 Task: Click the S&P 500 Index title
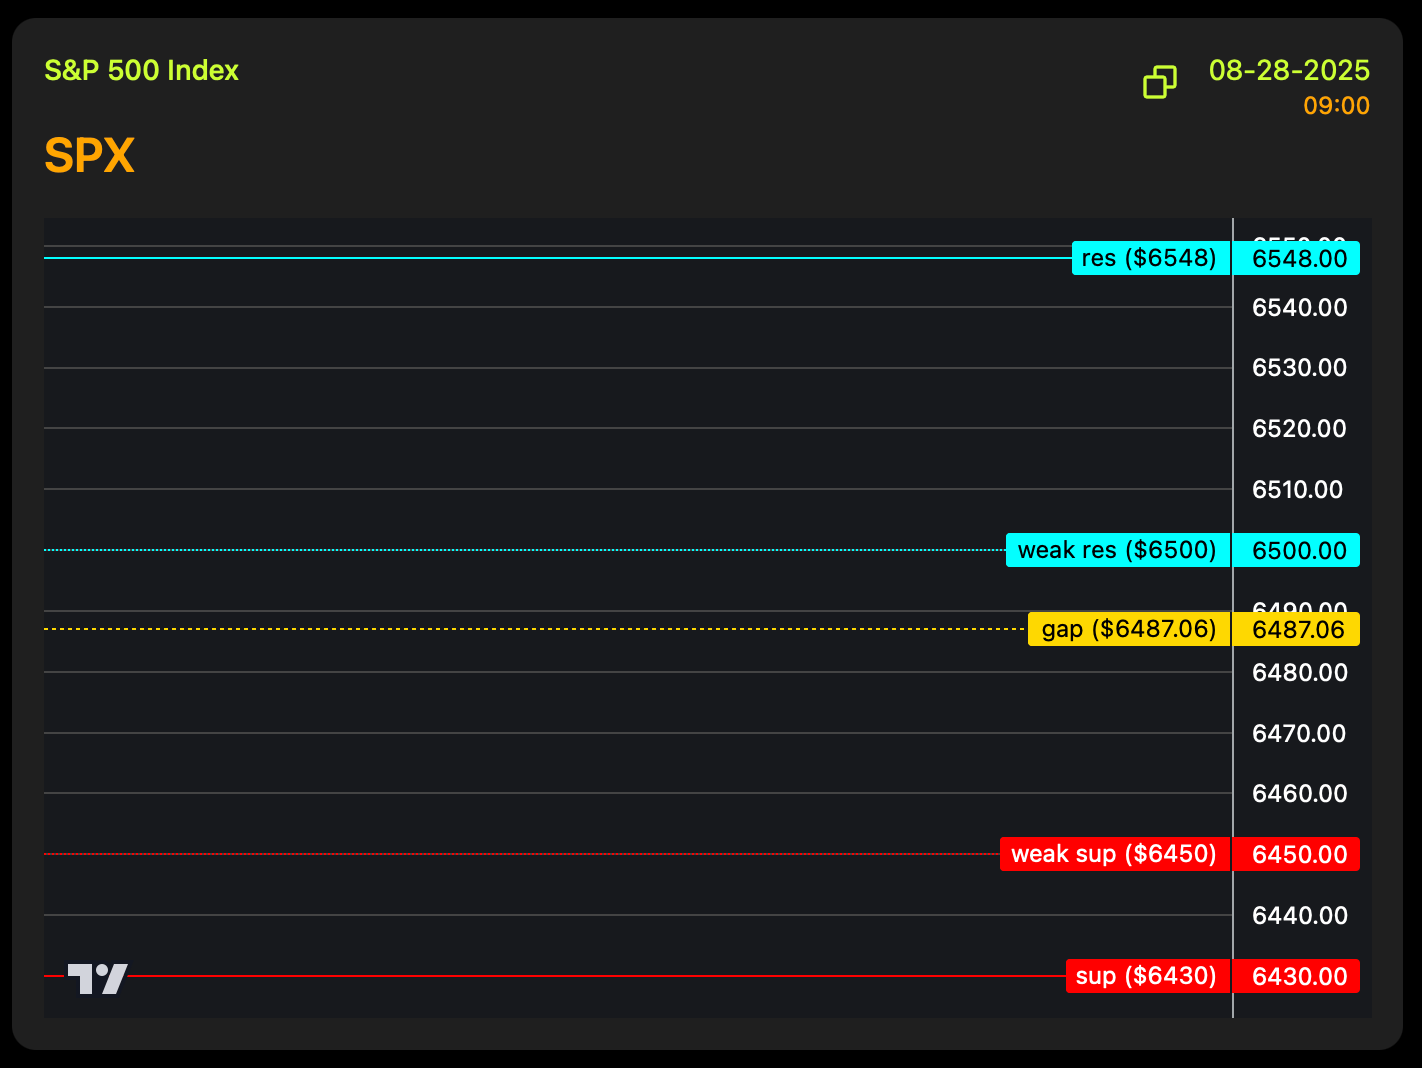(142, 71)
